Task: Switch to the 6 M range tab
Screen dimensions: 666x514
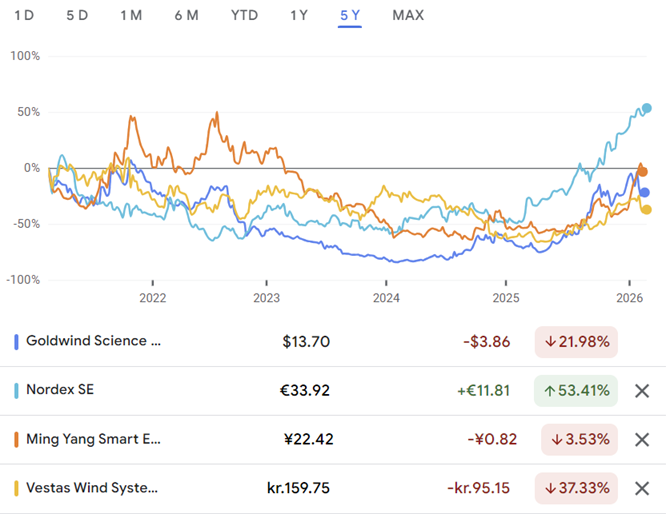Action: pyautogui.click(x=186, y=15)
